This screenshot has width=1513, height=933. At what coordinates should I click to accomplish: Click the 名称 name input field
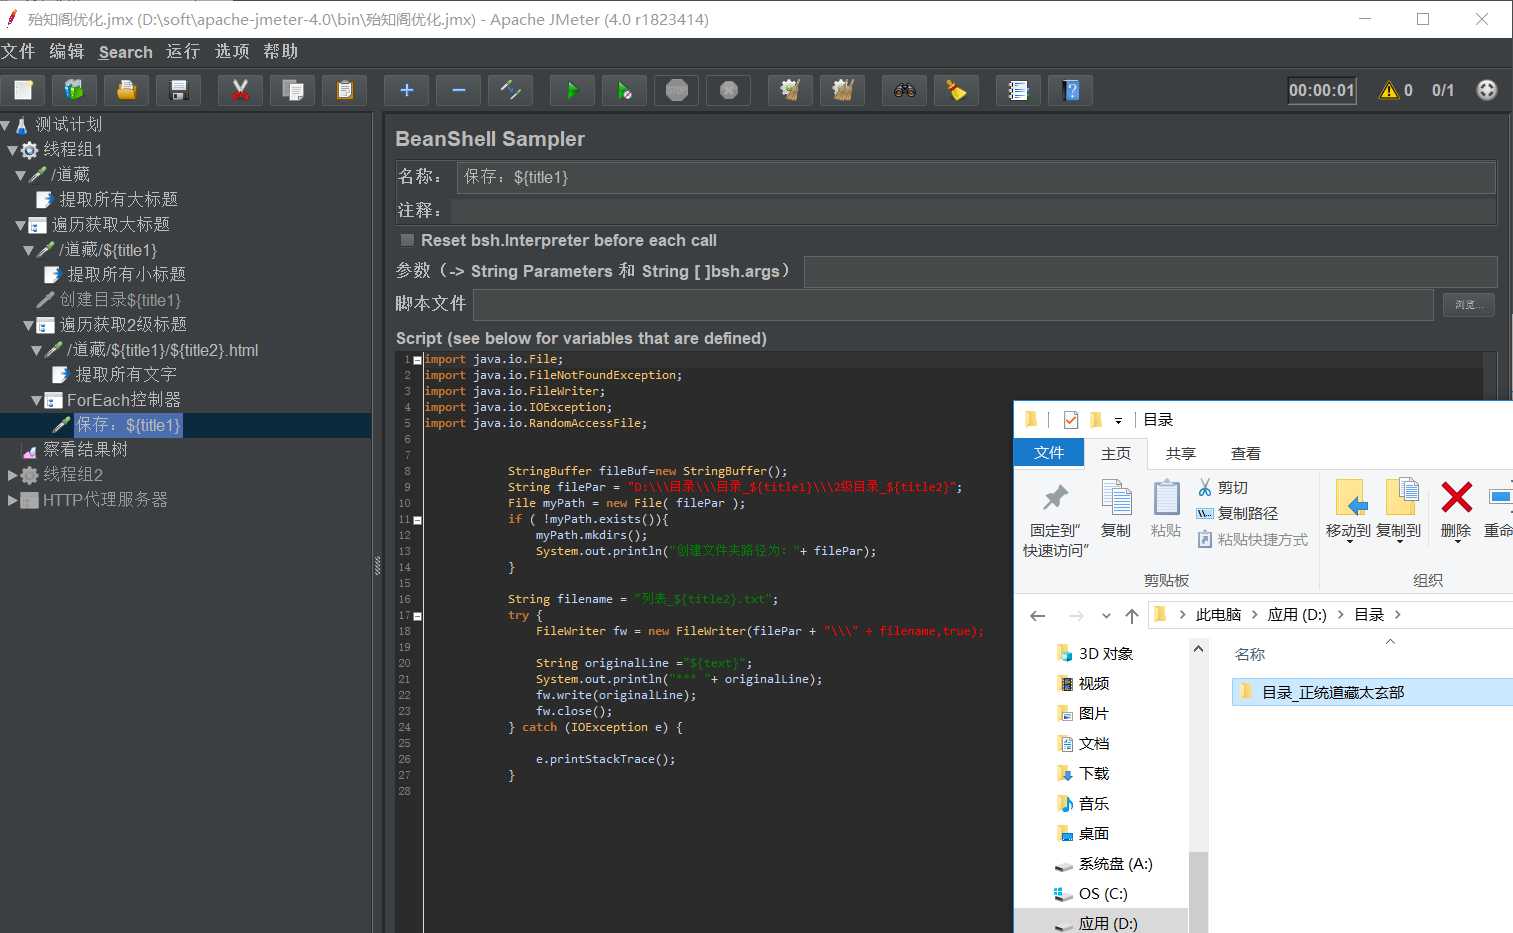coord(976,177)
